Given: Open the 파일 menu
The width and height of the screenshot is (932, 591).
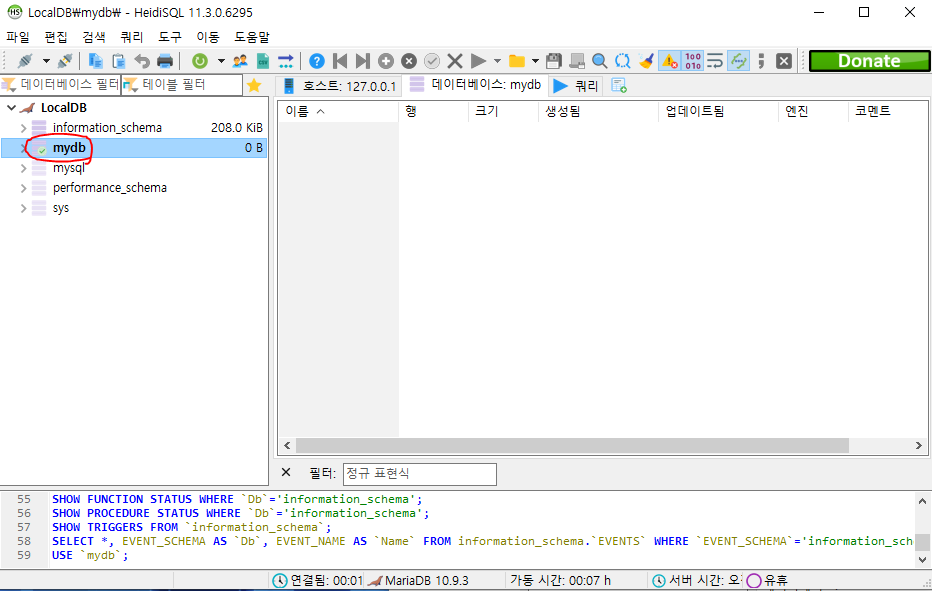Looking at the screenshot, I should [18, 37].
